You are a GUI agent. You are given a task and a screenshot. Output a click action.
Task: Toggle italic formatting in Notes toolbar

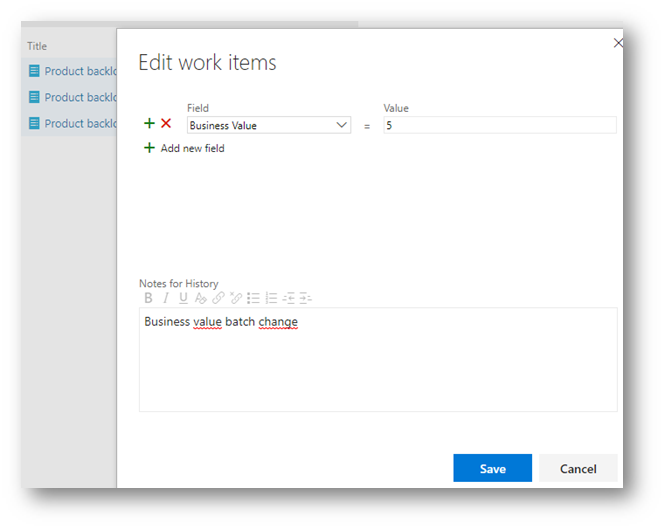pyautogui.click(x=166, y=298)
